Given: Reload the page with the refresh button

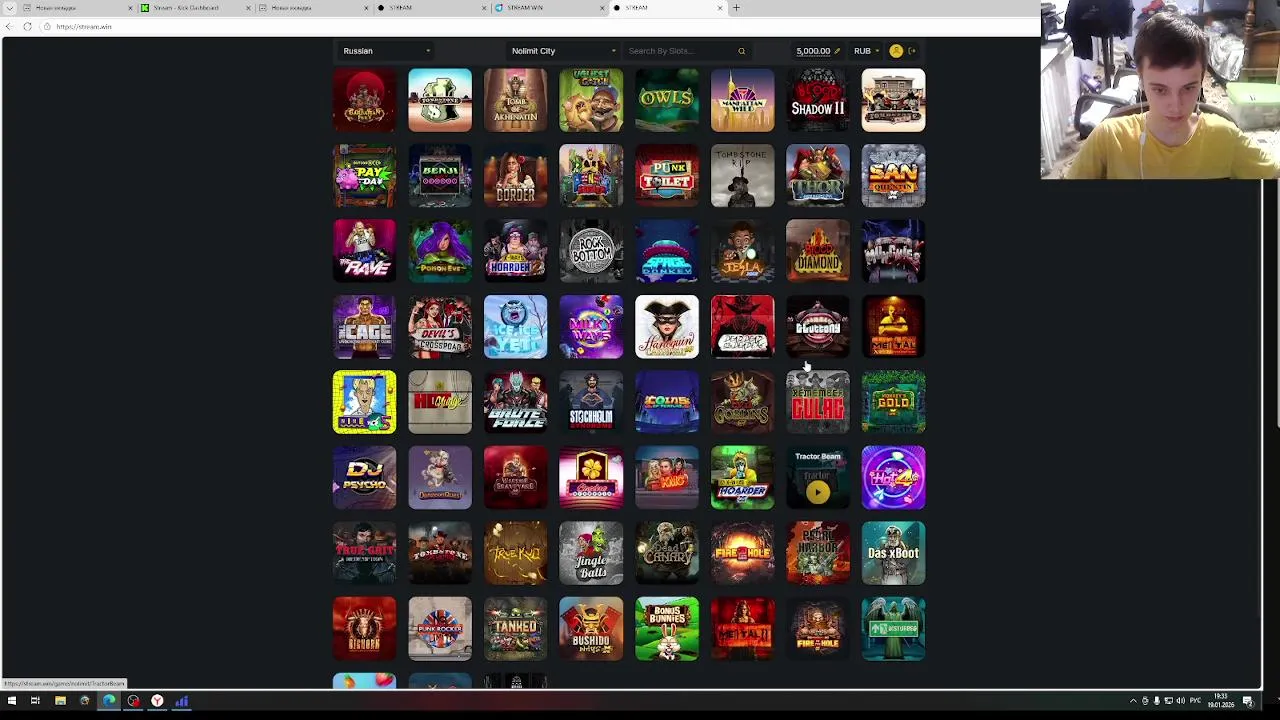Looking at the screenshot, I should (27, 27).
